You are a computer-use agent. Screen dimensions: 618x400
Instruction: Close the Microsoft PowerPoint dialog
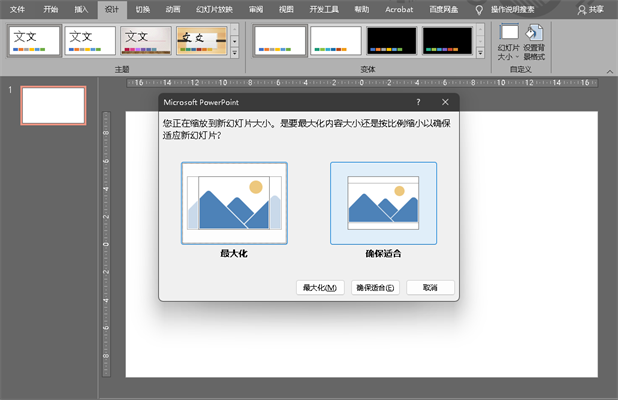[x=445, y=102]
